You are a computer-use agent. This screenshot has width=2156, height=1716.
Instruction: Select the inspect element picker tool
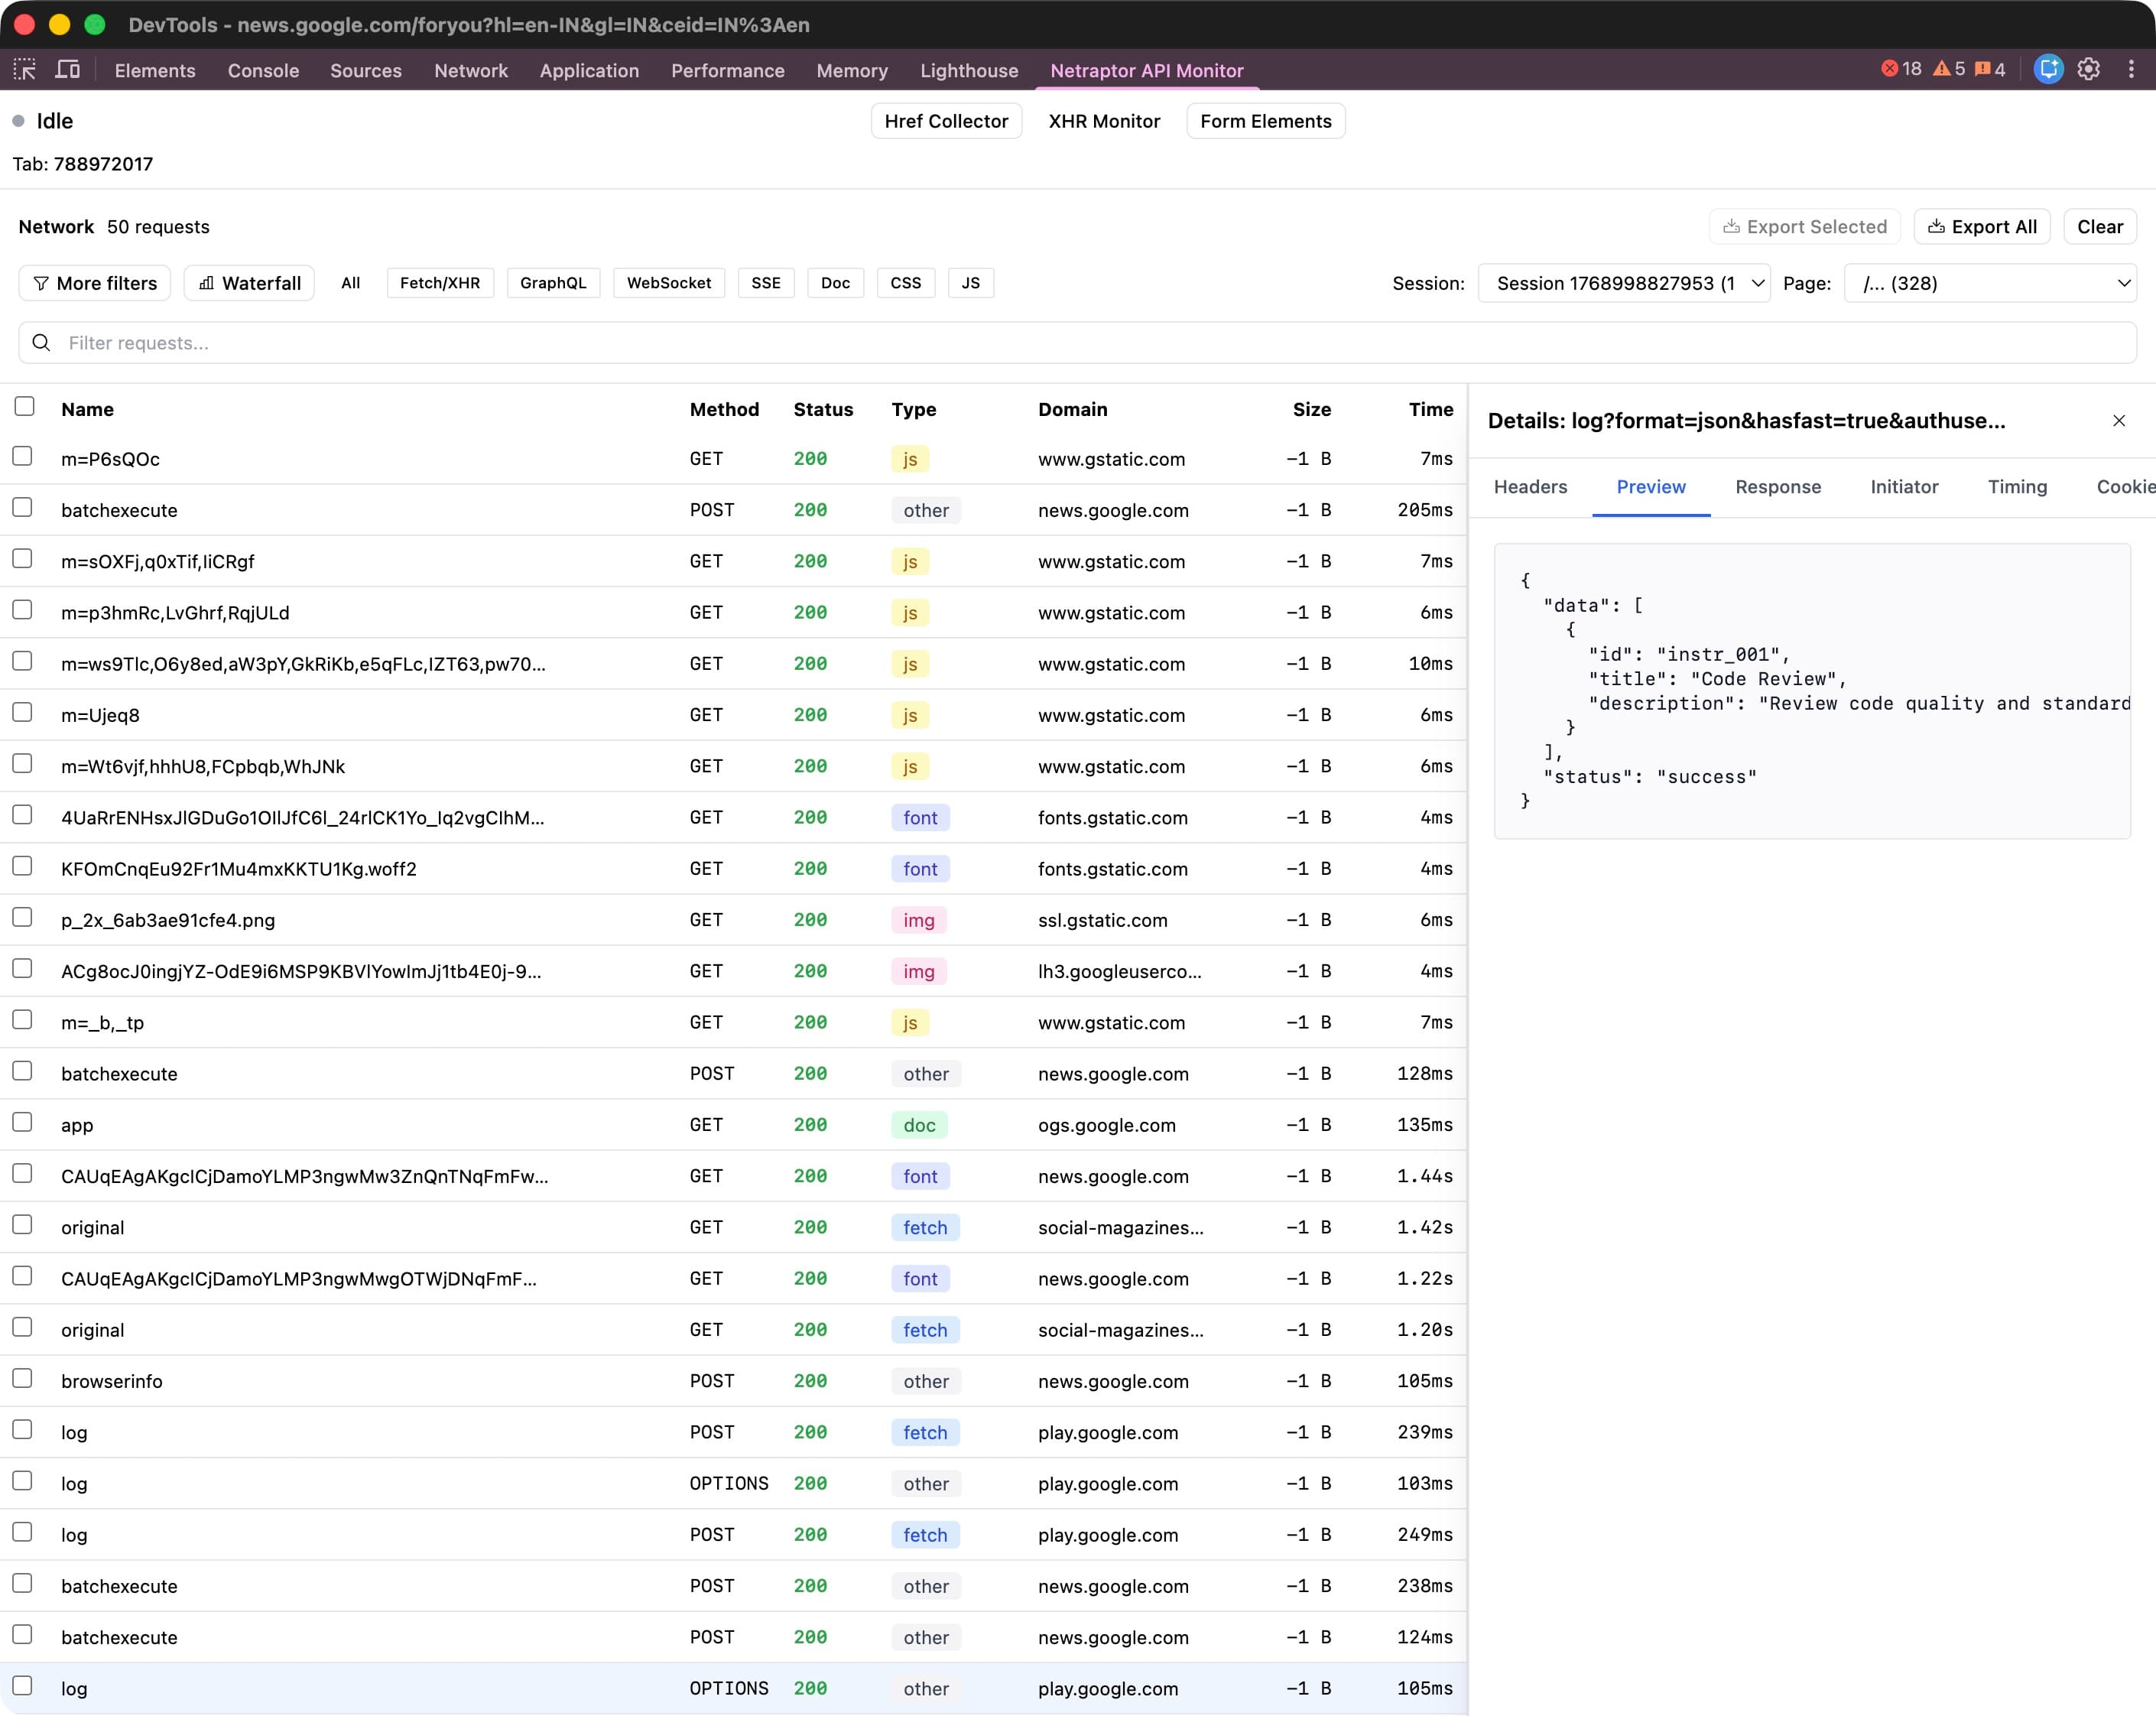click(x=24, y=70)
